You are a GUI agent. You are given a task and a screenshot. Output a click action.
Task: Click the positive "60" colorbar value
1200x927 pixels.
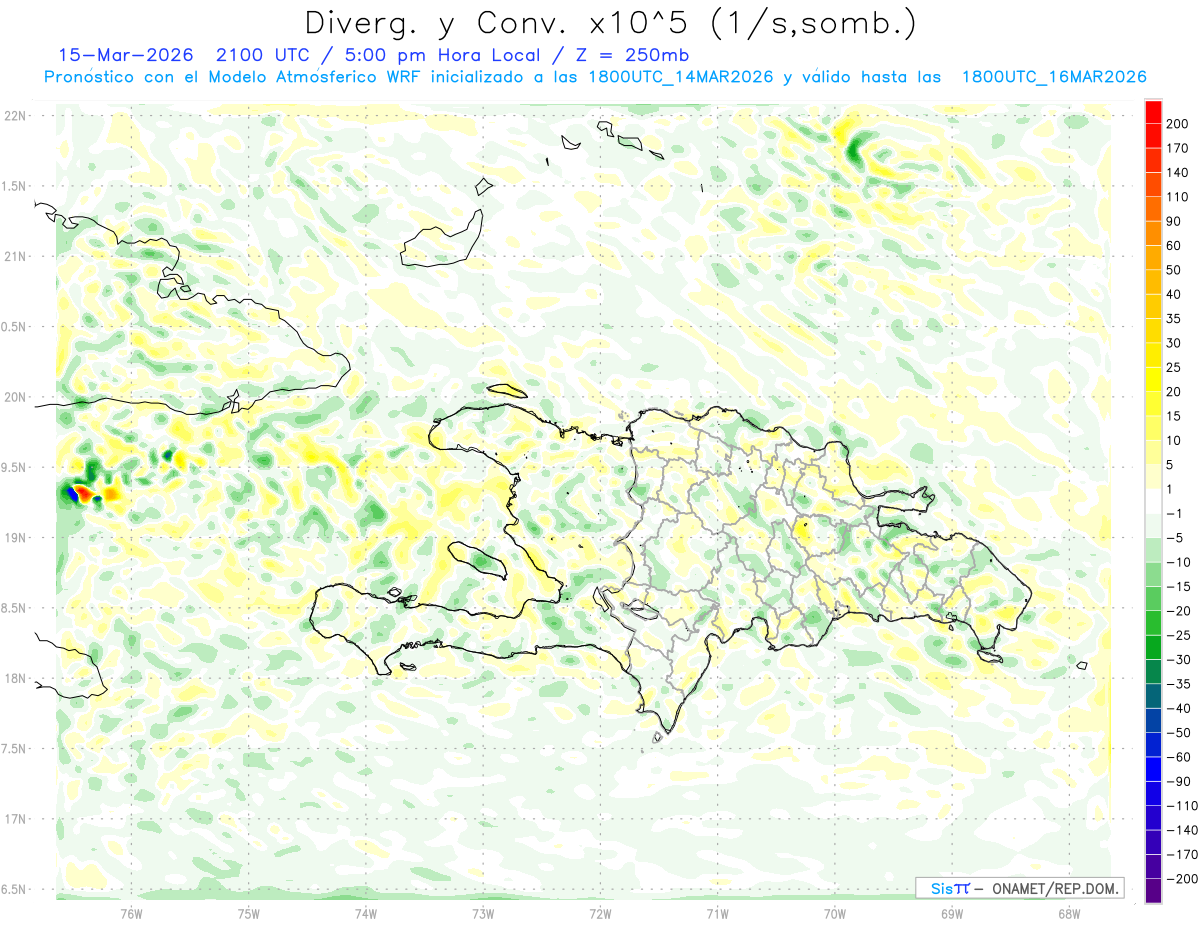pos(1174,246)
